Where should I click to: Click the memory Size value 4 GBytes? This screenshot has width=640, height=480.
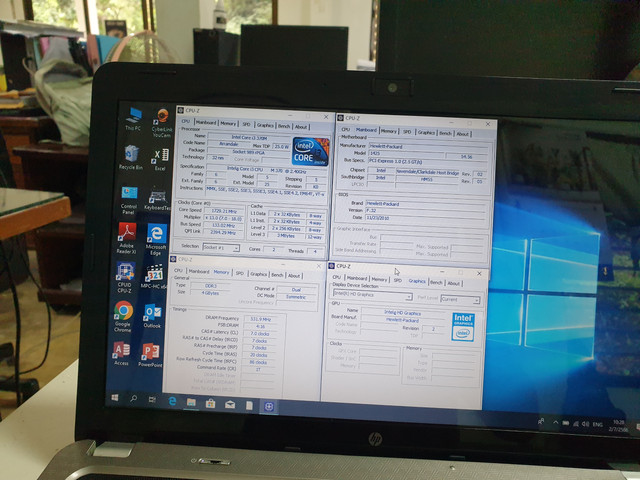209,293
